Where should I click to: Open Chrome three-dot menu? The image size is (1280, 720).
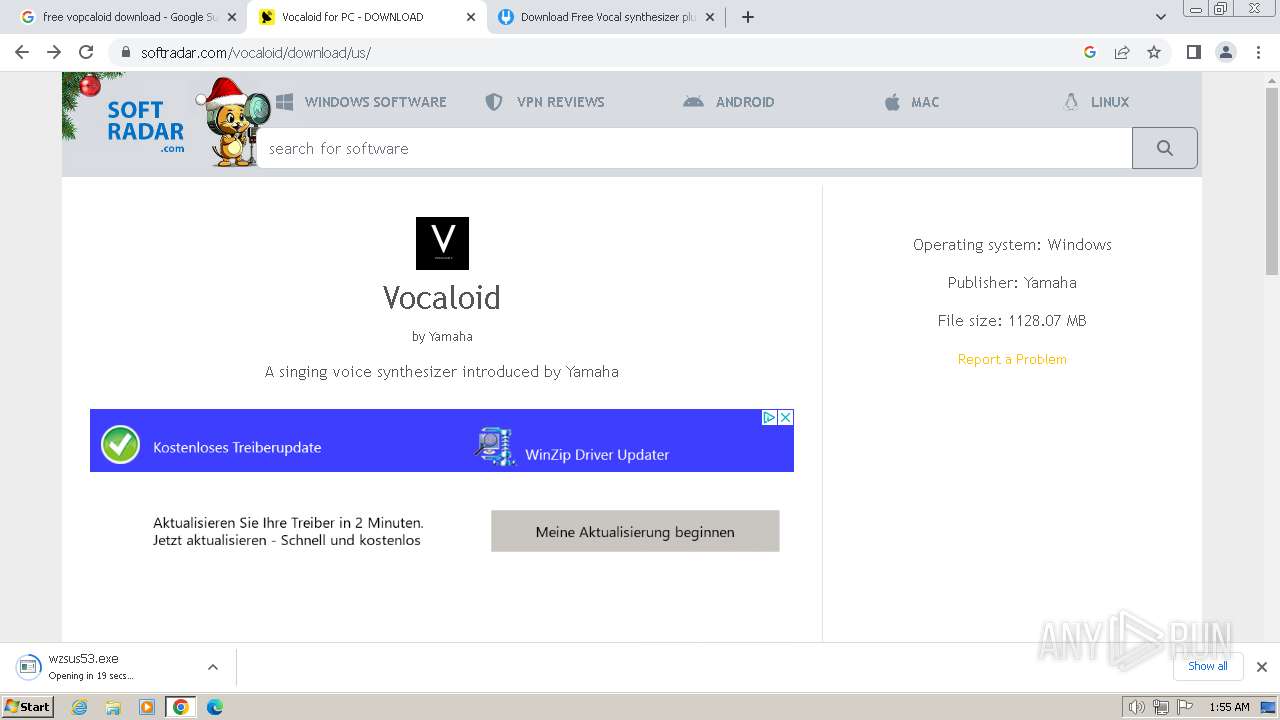point(1259,52)
